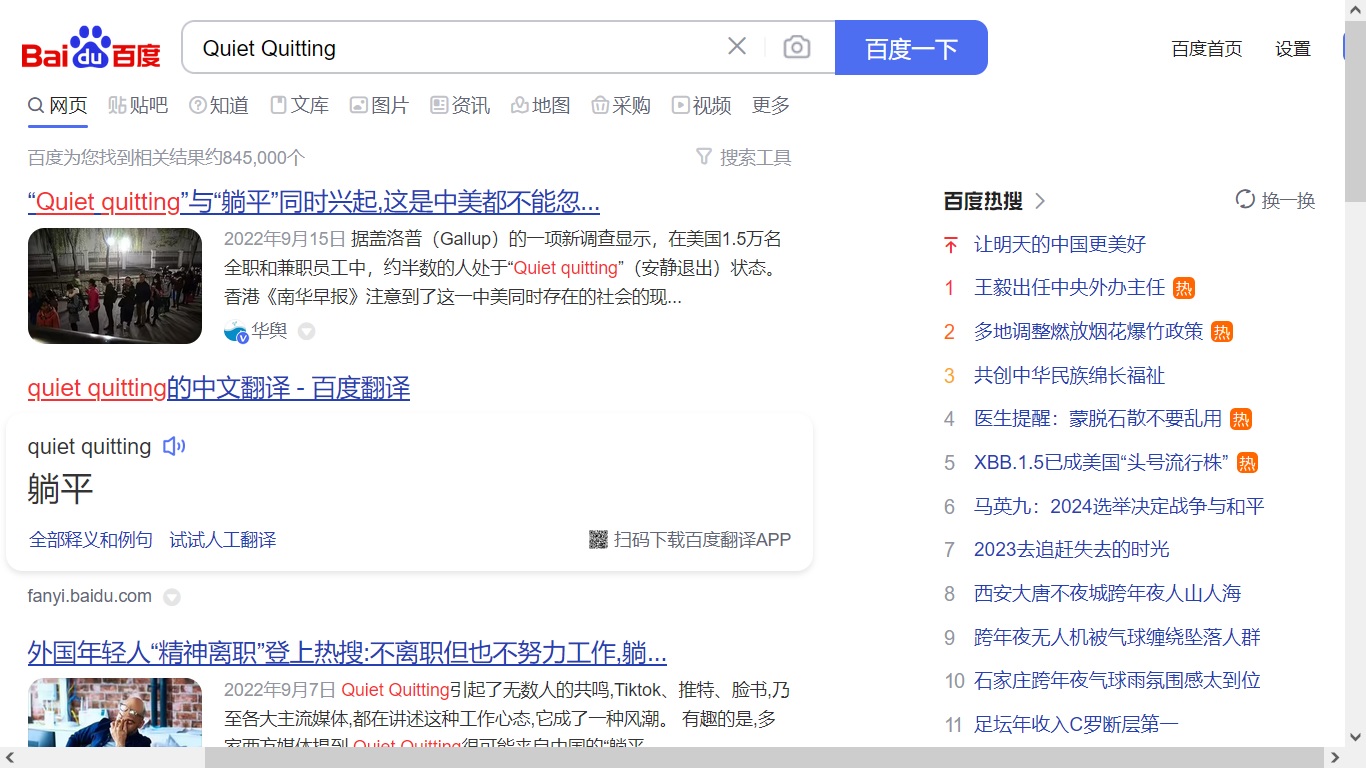
Task: Switch to the 地图 tab
Action: pyautogui.click(x=540, y=105)
